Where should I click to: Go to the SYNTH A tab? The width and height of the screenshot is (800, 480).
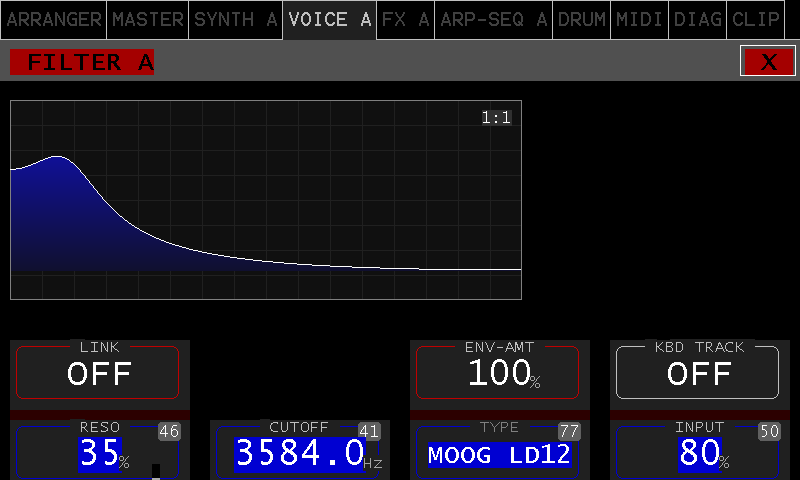click(x=235, y=20)
